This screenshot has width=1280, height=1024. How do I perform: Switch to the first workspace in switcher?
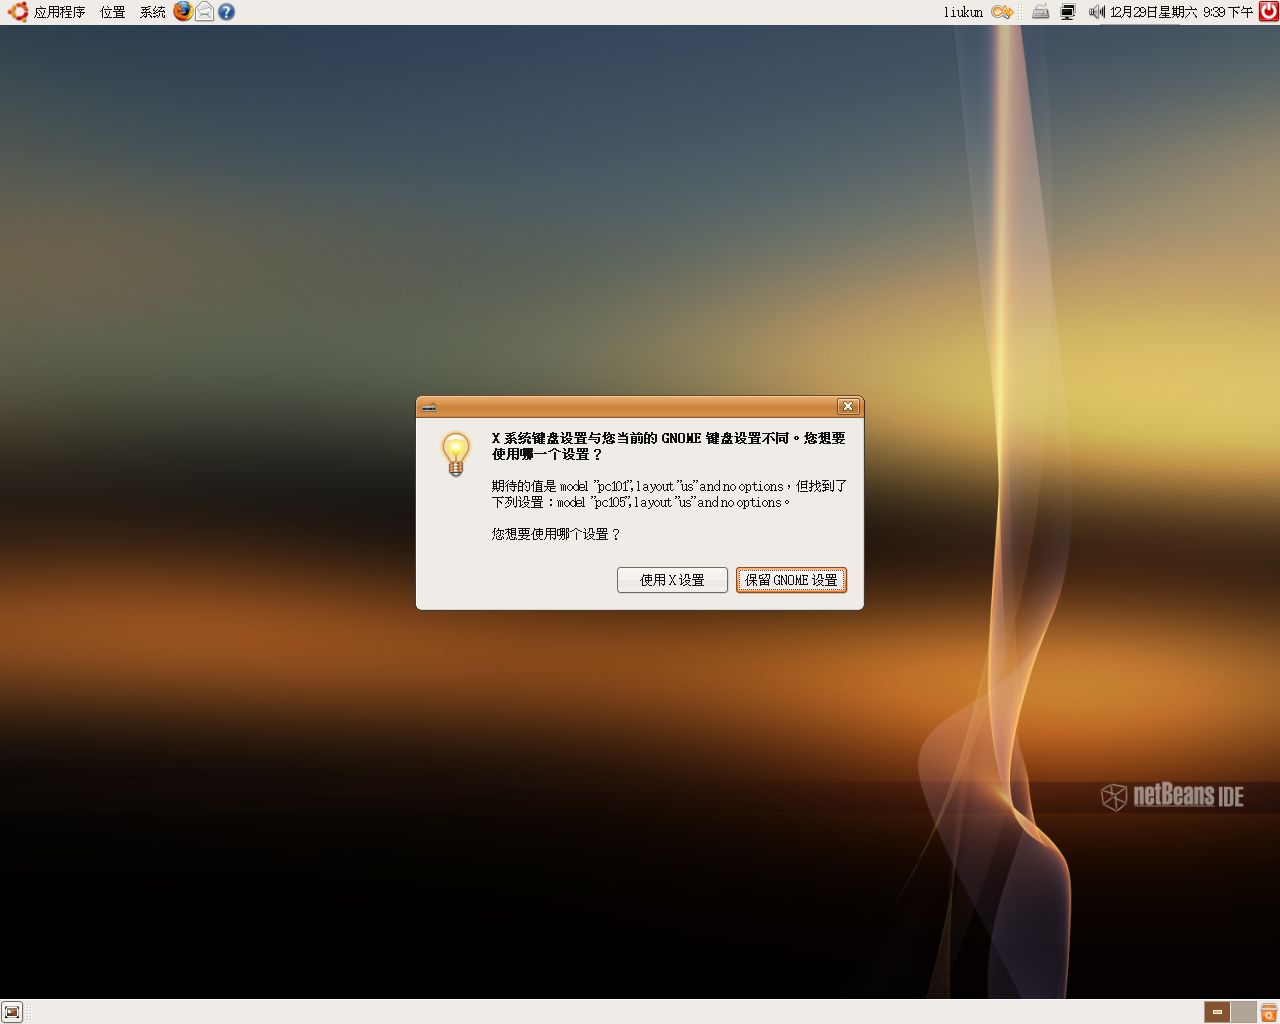[x=1217, y=1012]
